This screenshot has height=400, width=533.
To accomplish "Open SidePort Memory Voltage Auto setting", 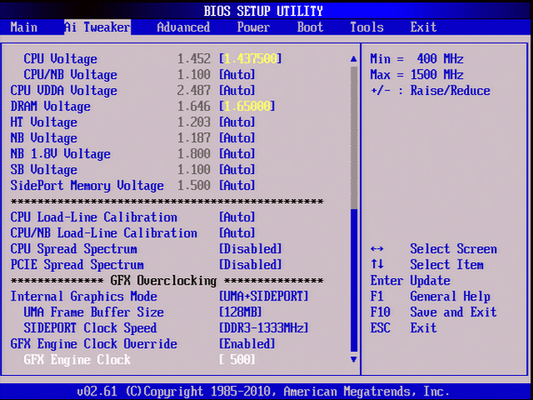I will tap(237, 186).
